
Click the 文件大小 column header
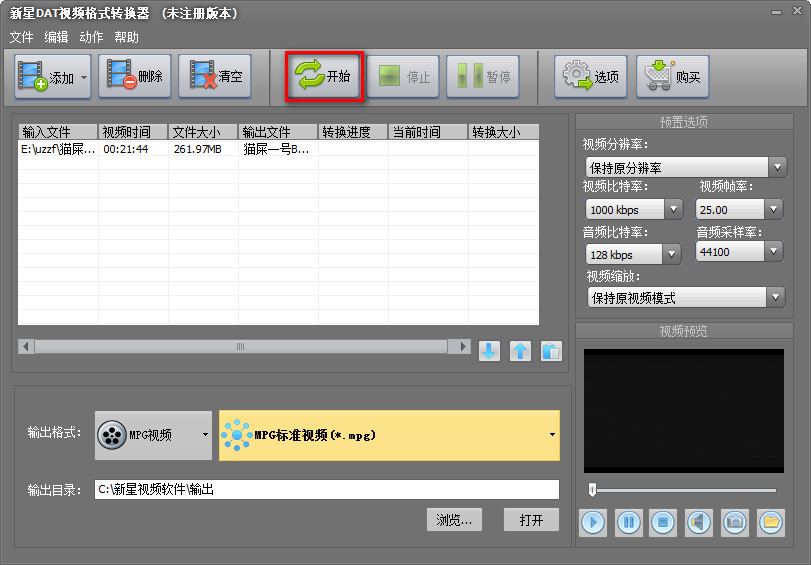tap(203, 132)
